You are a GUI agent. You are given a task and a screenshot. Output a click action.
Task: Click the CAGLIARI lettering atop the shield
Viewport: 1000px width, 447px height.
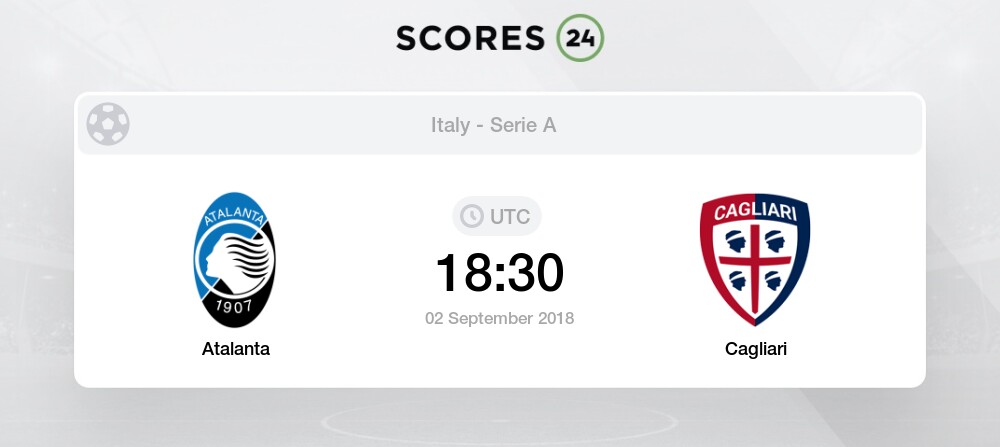point(755,212)
